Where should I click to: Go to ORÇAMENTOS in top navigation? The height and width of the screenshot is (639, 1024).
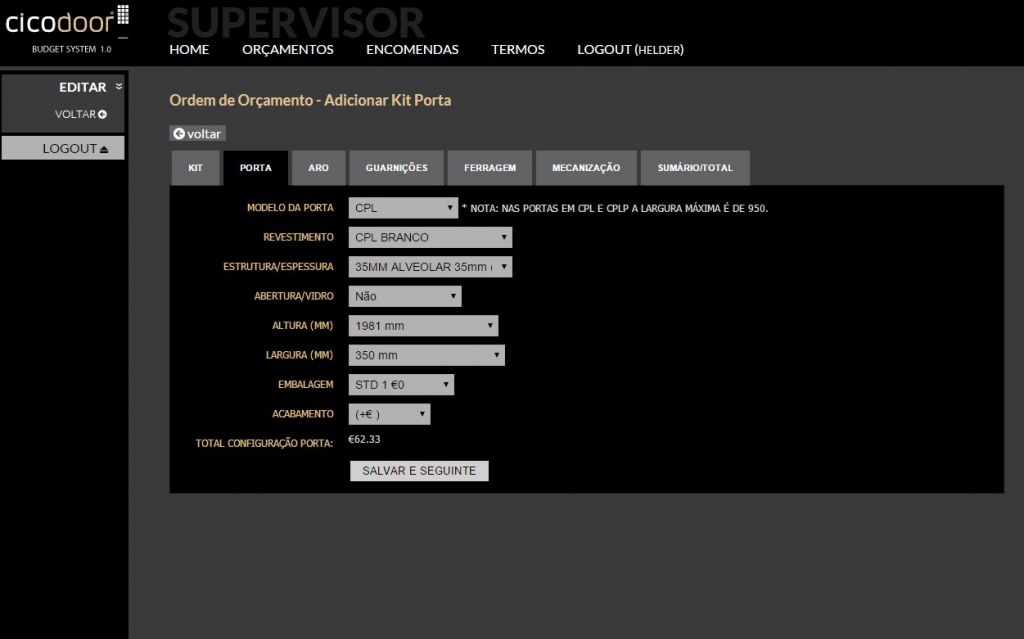(x=288, y=49)
